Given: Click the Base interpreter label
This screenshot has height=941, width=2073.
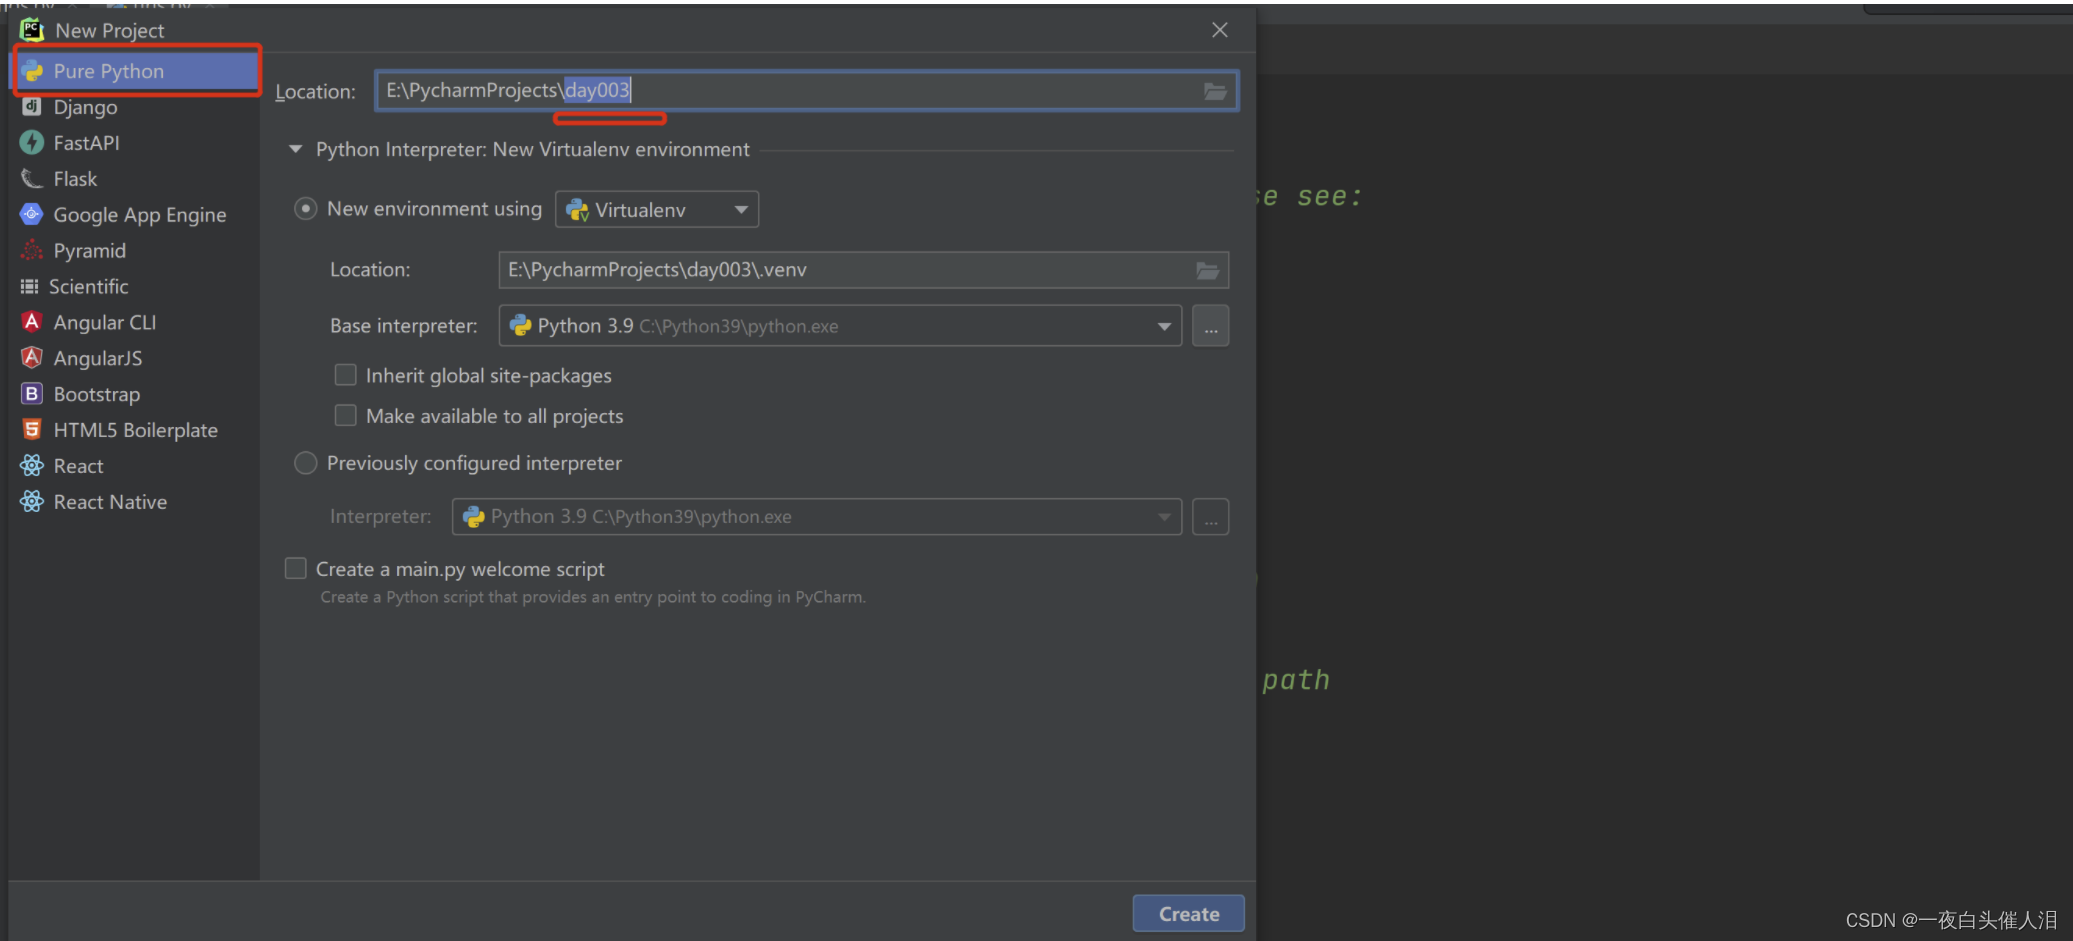Looking at the screenshot, I should tap(404, 326).
